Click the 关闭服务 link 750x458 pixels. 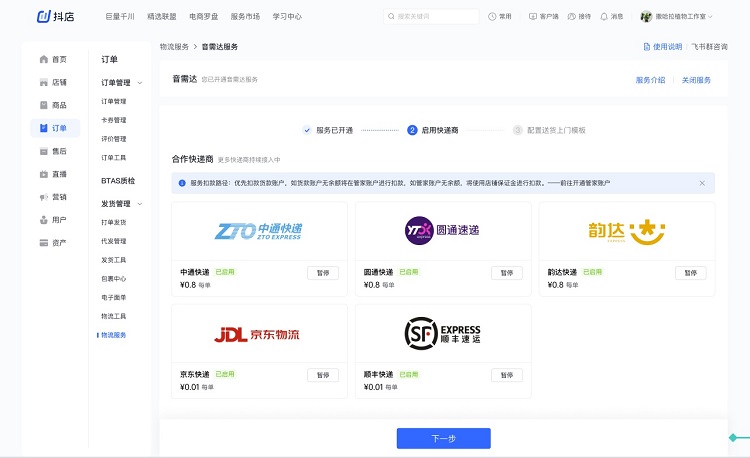tap(696, 80)
